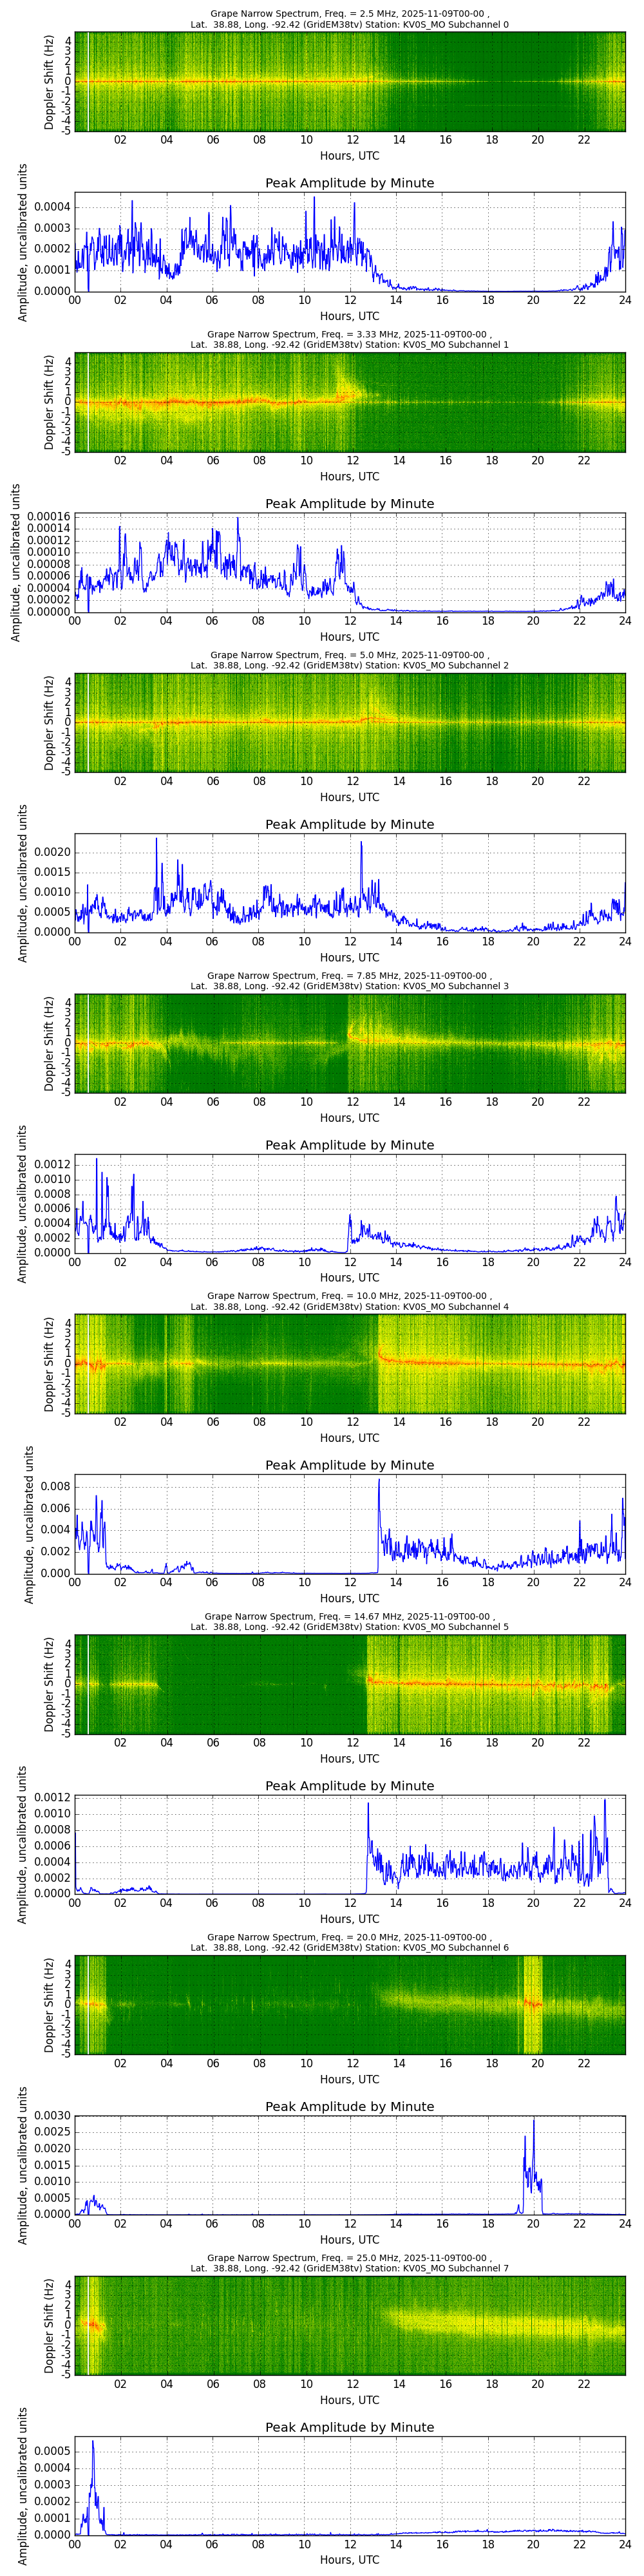Click the 0.0008 y-axis tick in 14.67 MHz amplitude plot
The image size is (644, 2576).
(x=53, y=1830)
